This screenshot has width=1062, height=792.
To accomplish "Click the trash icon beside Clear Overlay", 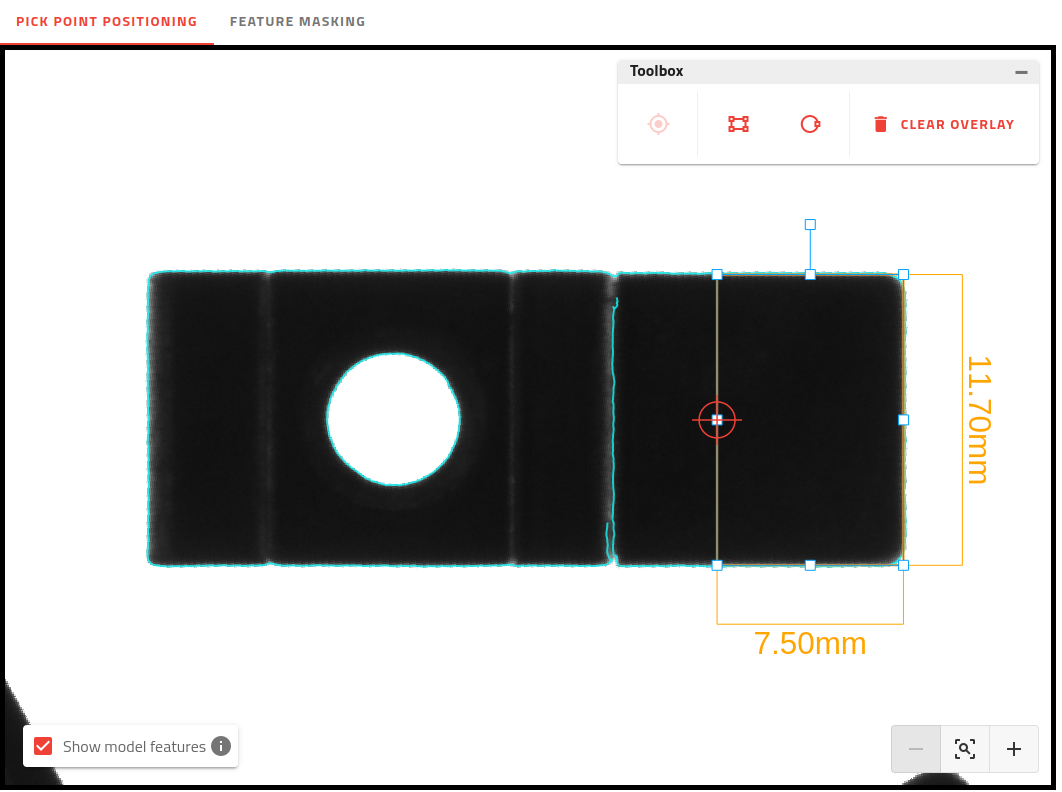I will [x=880, y=124].
